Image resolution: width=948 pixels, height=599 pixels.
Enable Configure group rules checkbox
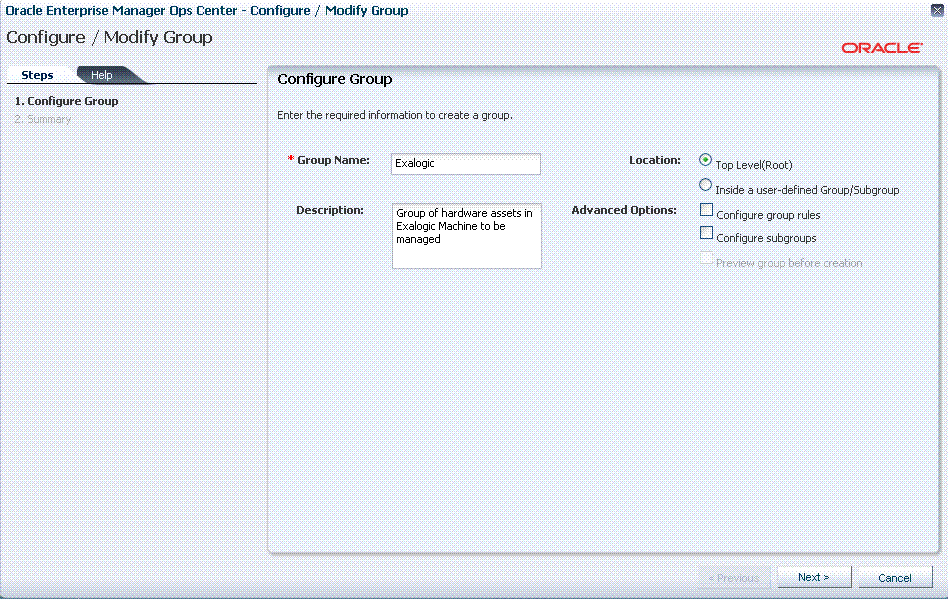pos(706,210)
